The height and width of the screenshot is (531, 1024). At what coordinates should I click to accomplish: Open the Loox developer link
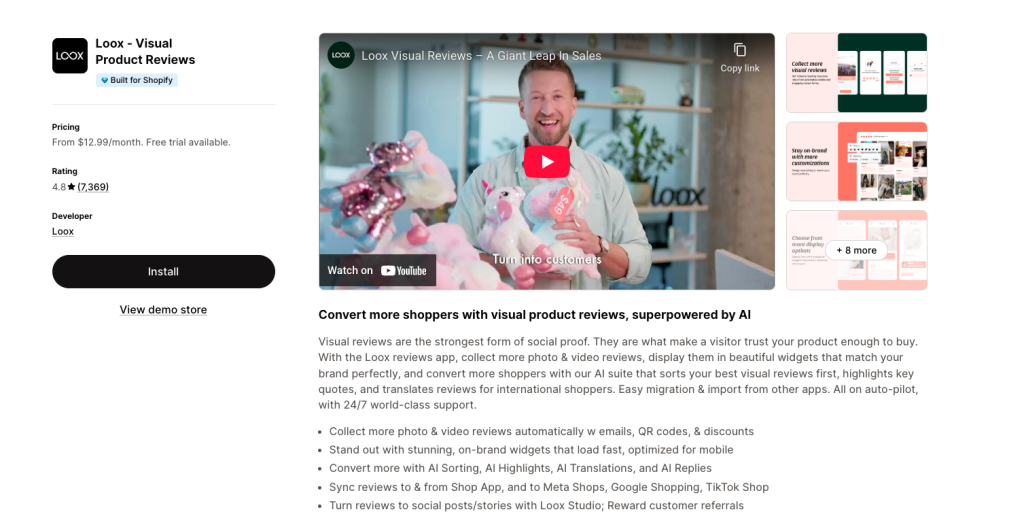[63, 231]
